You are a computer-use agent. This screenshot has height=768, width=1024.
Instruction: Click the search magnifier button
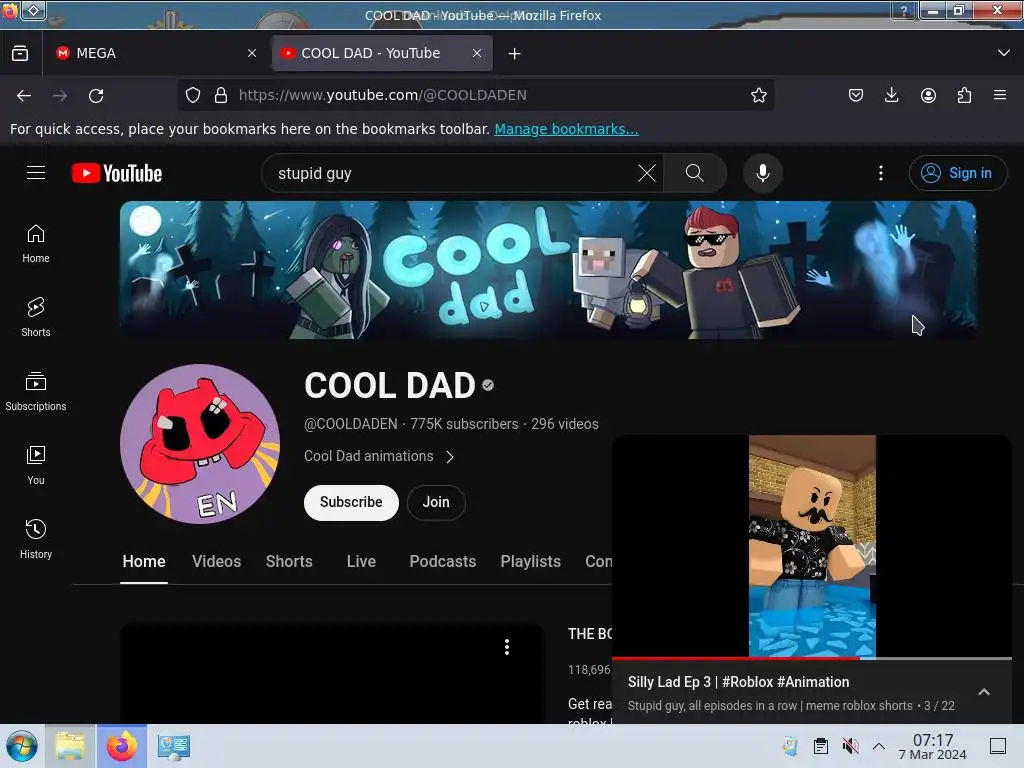694,173
